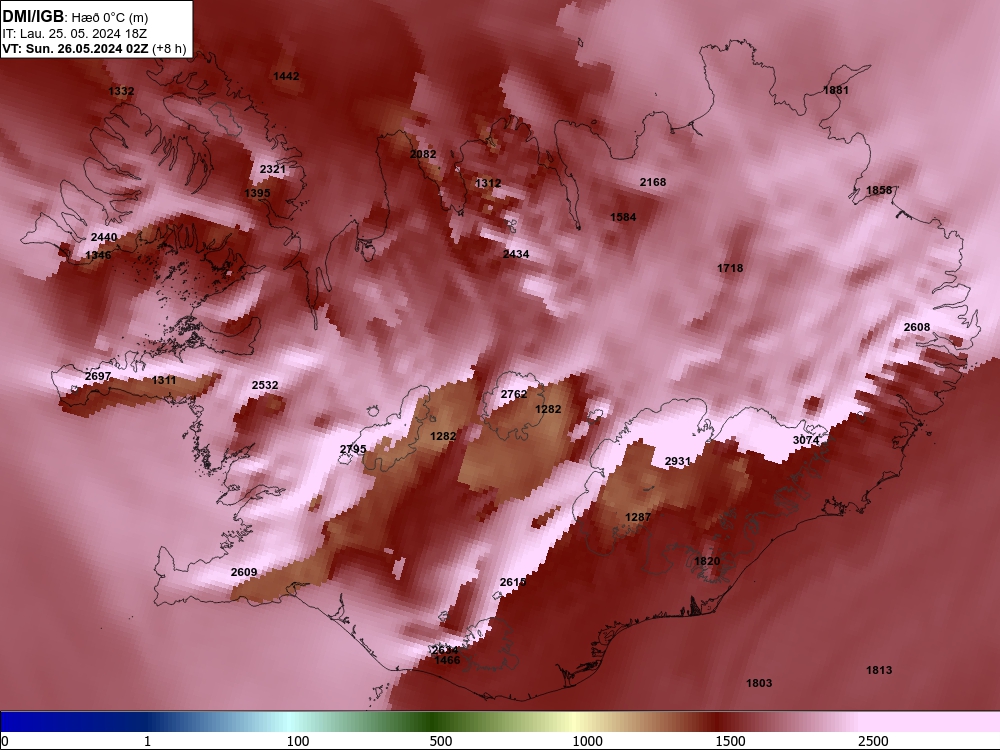Screen dimensions: 1000x750
Task: Click the 0 label on the color scale
Action: pyautogui.click(x=5, y=741)
